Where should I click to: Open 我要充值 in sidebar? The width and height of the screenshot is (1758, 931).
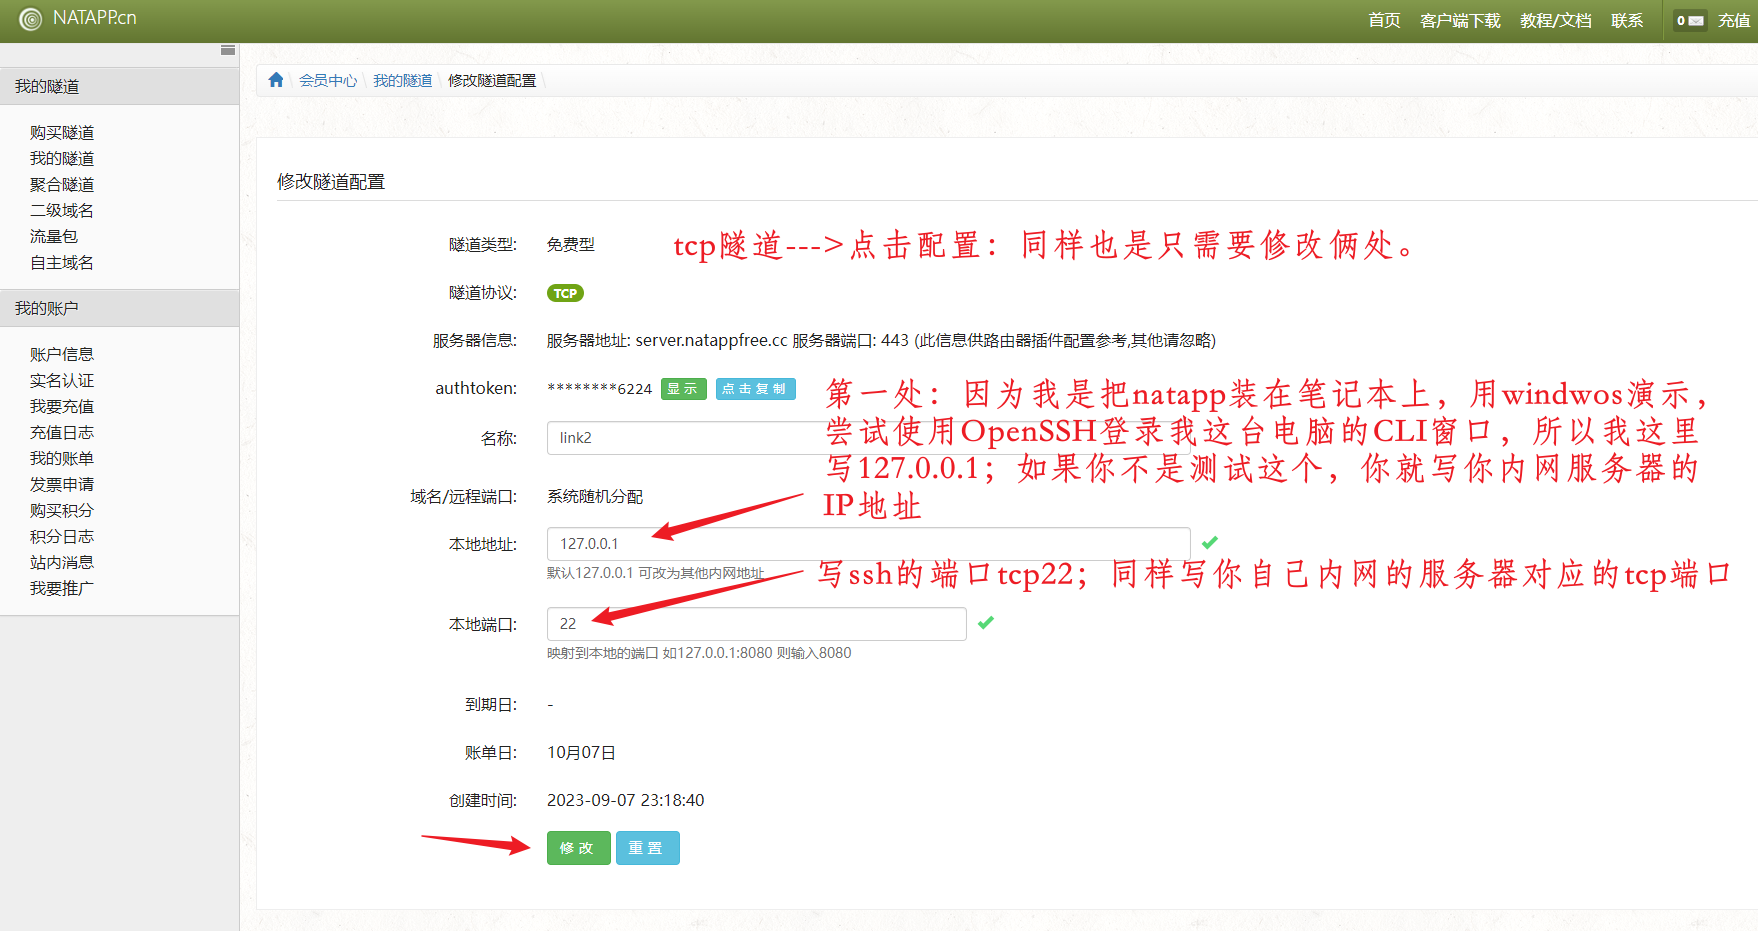[62, 406]
